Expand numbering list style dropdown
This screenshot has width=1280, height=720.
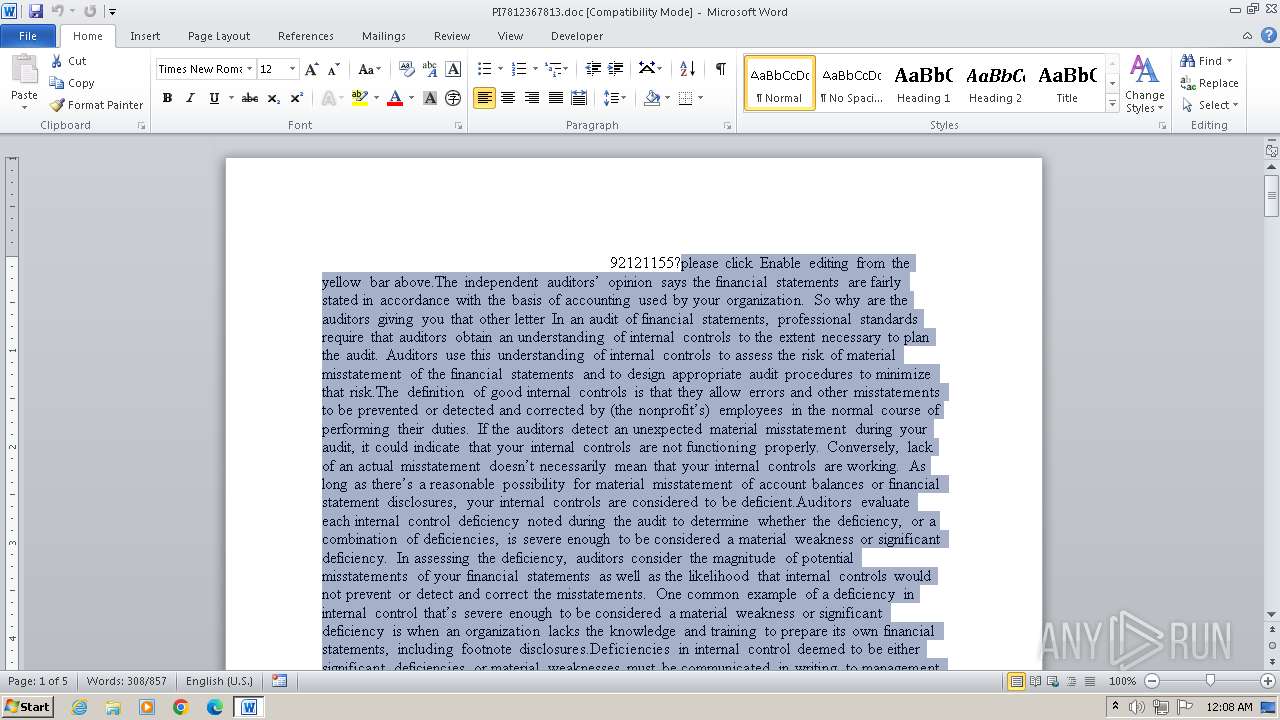point(535,69)
